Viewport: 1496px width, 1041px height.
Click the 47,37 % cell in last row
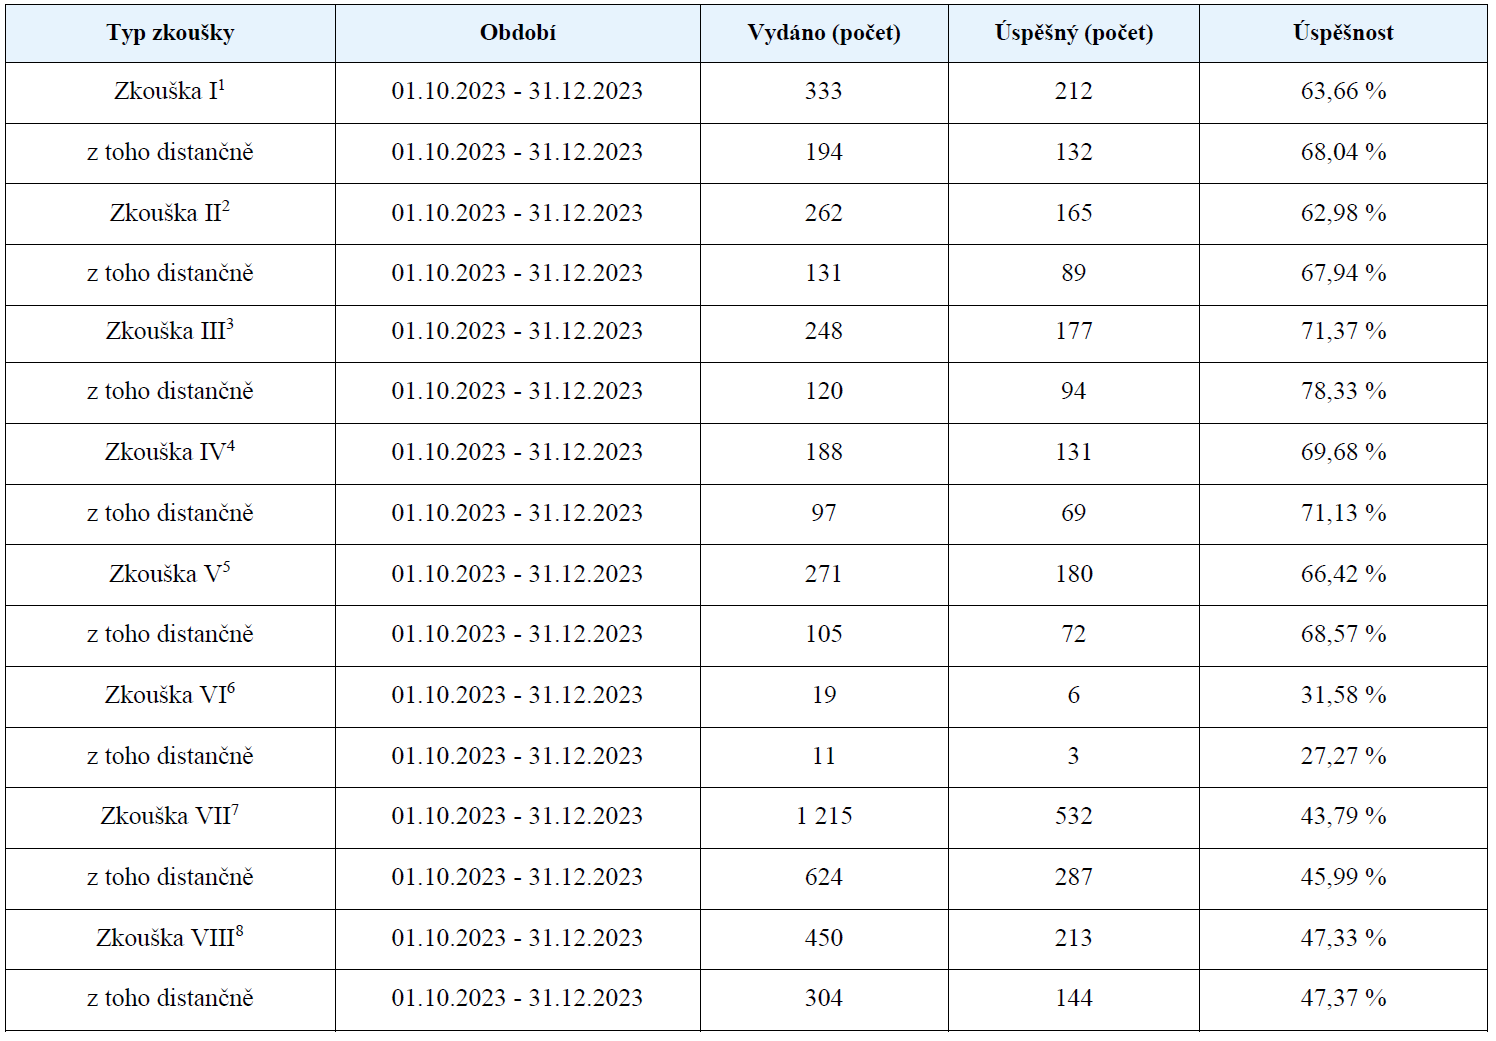pos(1343,999)
